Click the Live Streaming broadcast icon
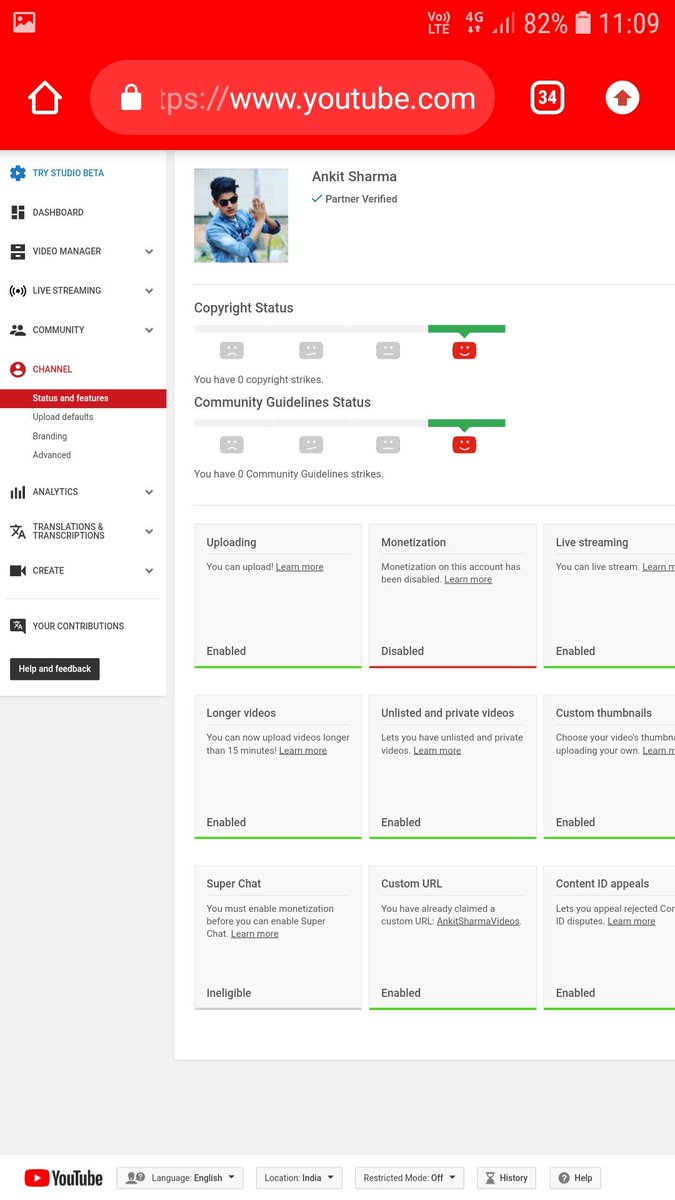Screen dimensions: 675x1200 pos(18,291)
